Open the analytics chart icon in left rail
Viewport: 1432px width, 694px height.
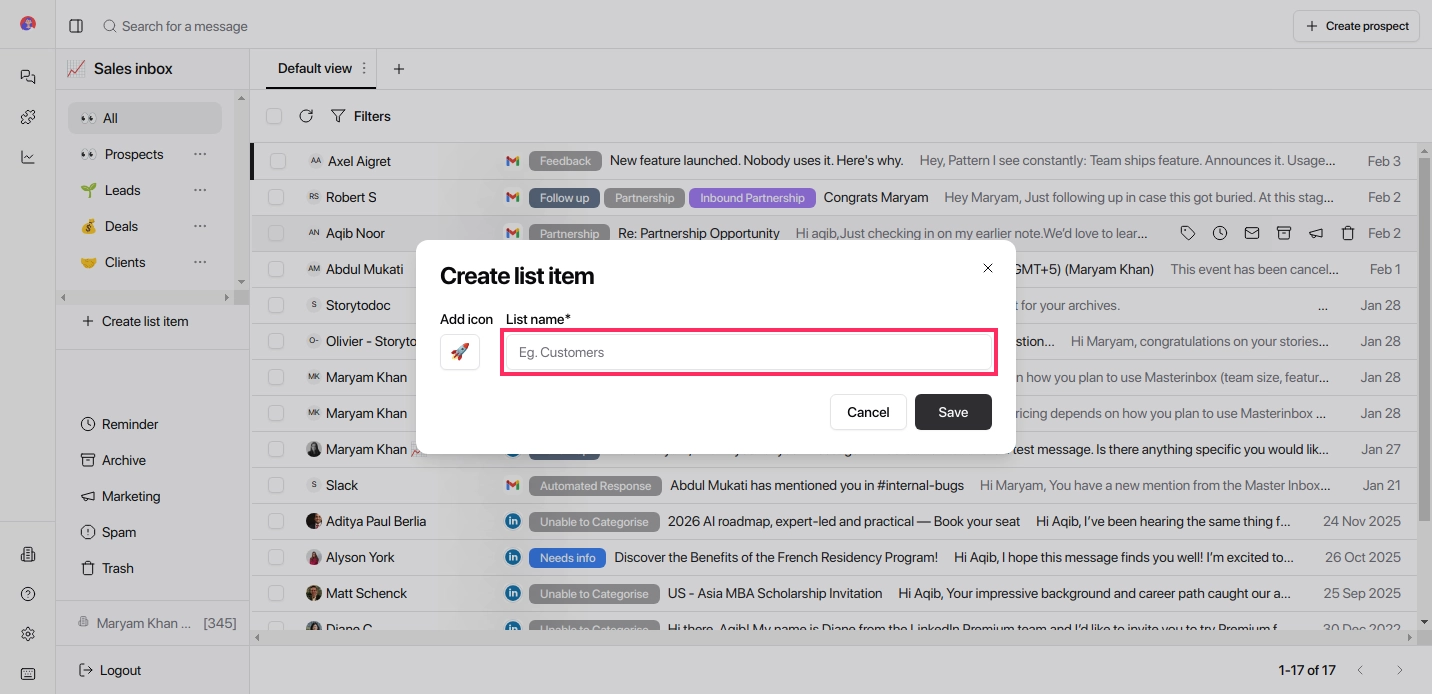[x=27, y=156]
